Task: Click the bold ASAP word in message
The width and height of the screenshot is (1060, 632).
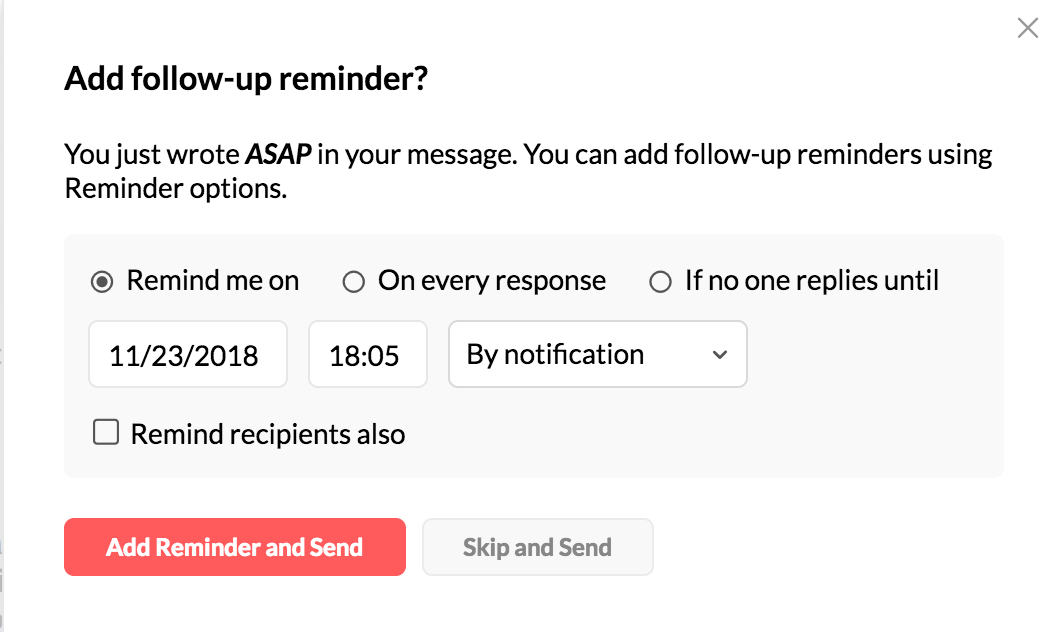Action: click(x=278, y=155)
